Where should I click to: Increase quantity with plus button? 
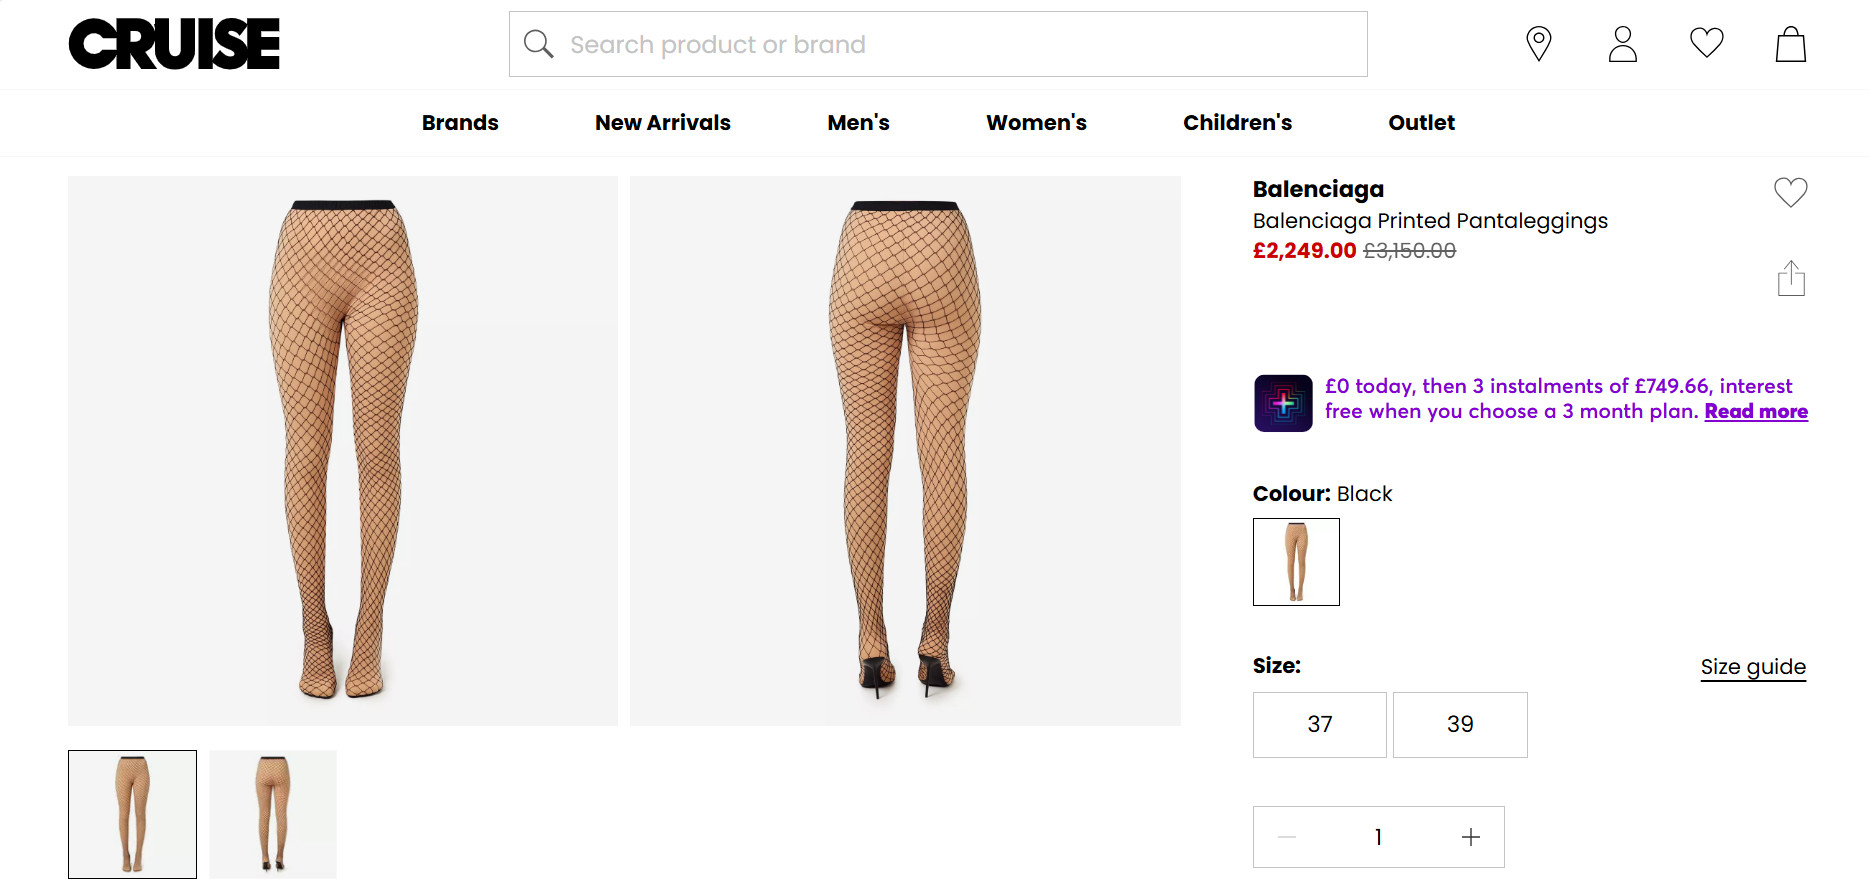click(x=1470, y=837)
